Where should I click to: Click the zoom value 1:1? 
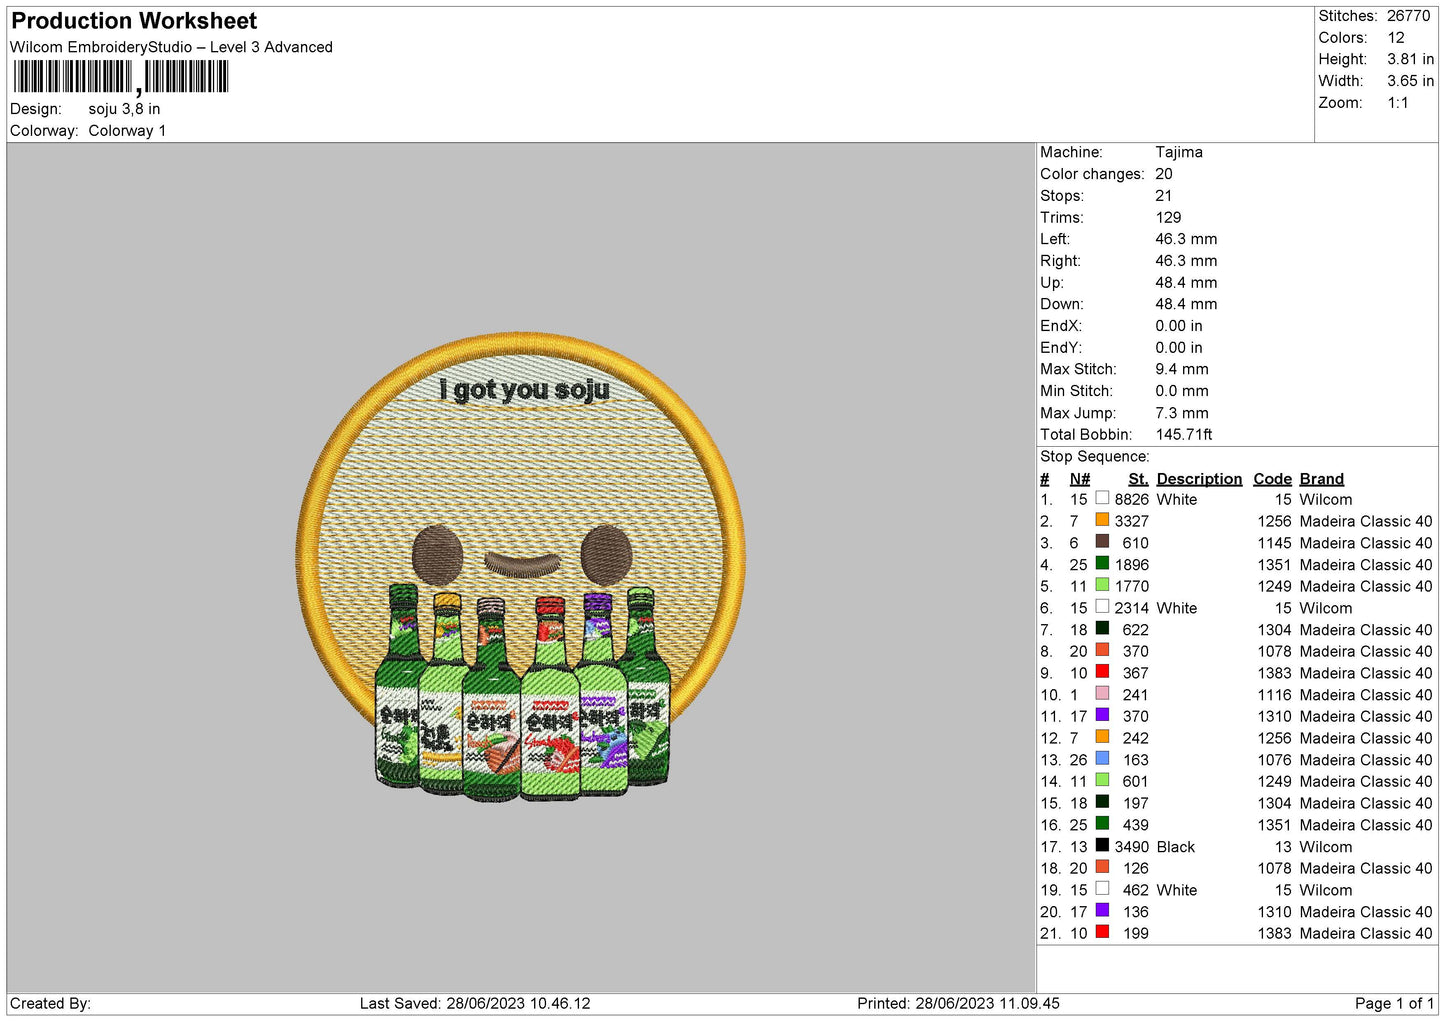point(1397,103)
